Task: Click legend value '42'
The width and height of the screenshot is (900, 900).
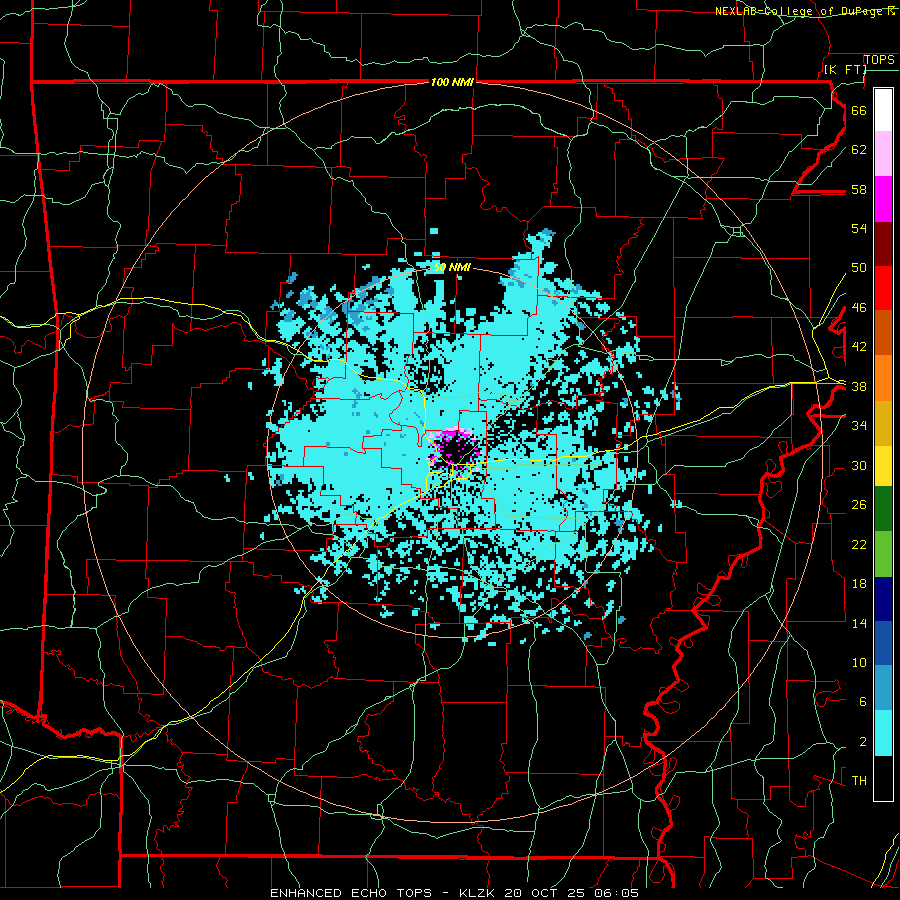Action: click(859, 346)
